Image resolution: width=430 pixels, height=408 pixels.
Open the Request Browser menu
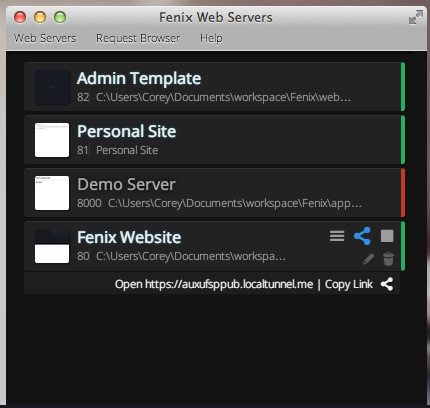[x=138, y=38]
